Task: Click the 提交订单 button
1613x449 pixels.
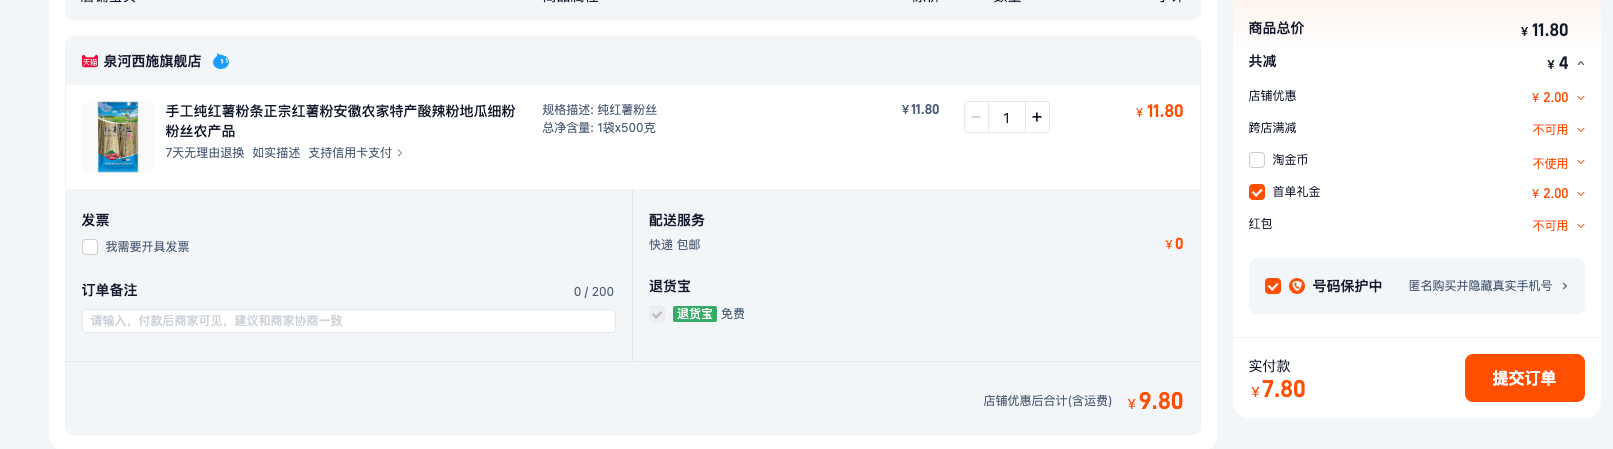Action: [x=1524, y=378]
